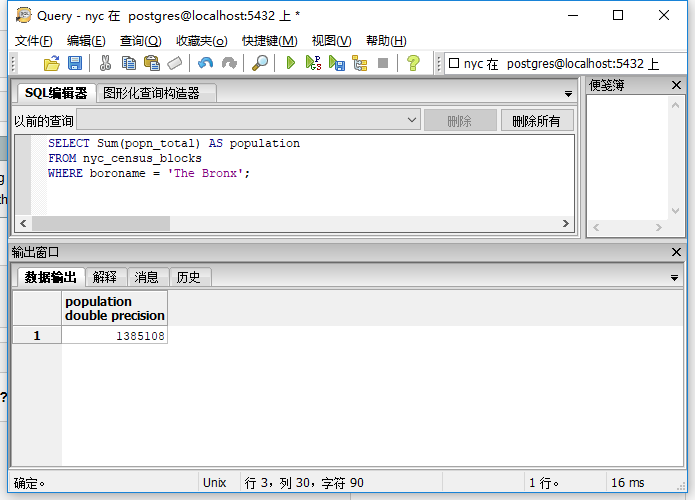
Task: Click the population column header
Action: 115,308
